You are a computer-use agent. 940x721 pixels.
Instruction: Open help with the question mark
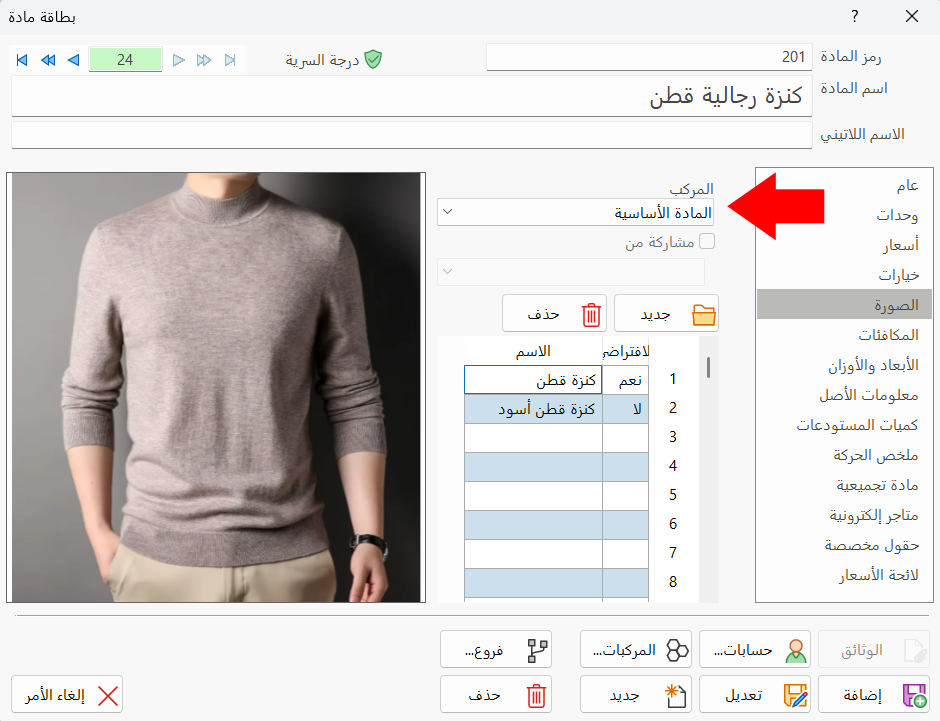click(x=855, y=16)
